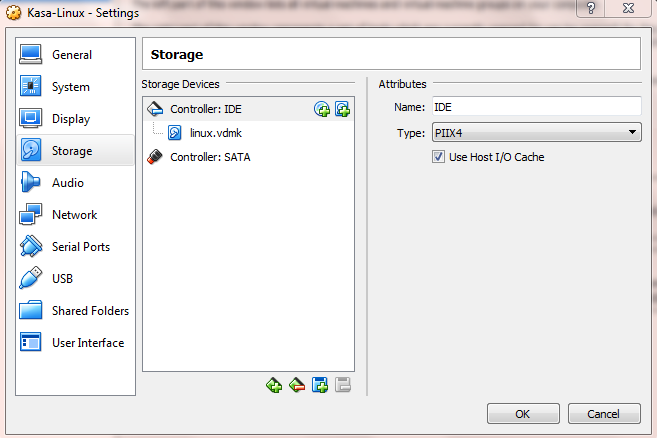657x438 pixels.
Task: Select Controller: SATA in storage tree
Action: pyautogui.click(x=210, y=157)
